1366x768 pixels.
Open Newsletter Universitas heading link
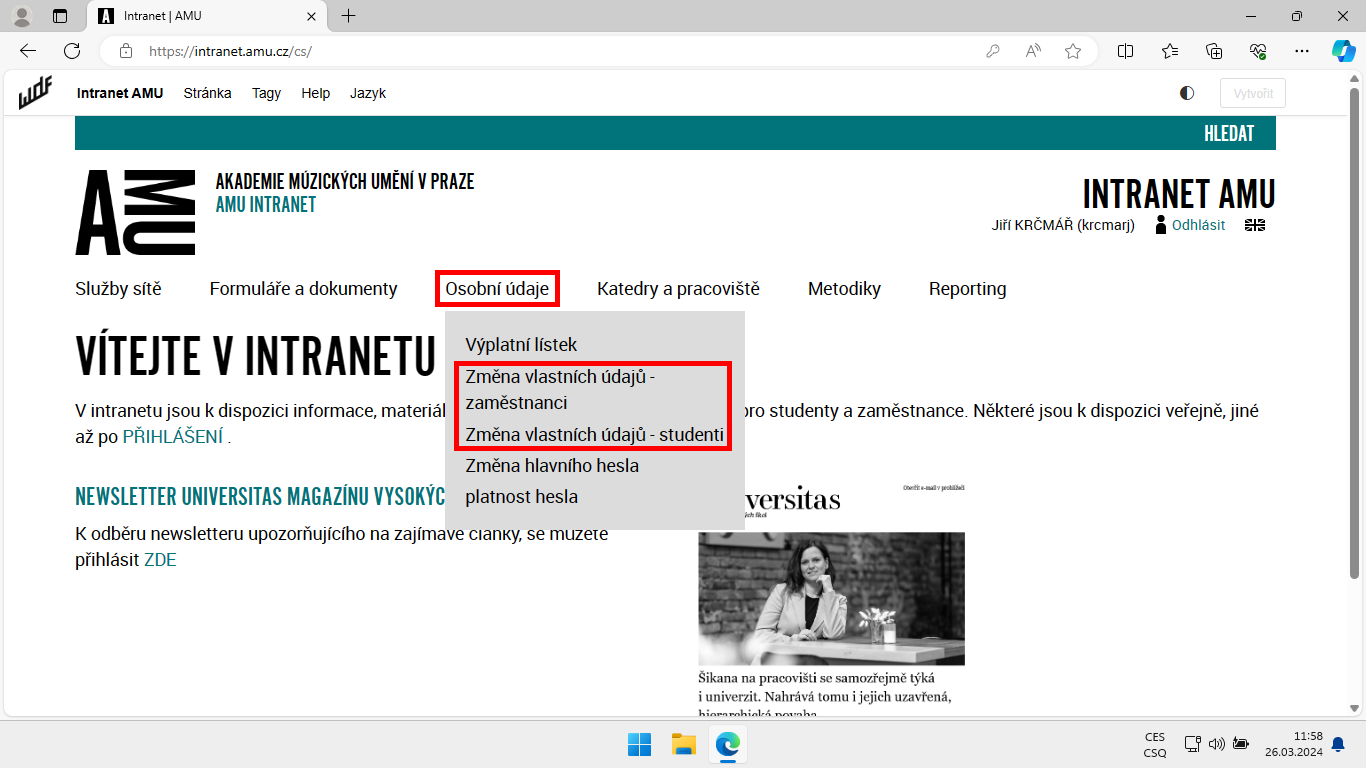[x=260, y=497]
